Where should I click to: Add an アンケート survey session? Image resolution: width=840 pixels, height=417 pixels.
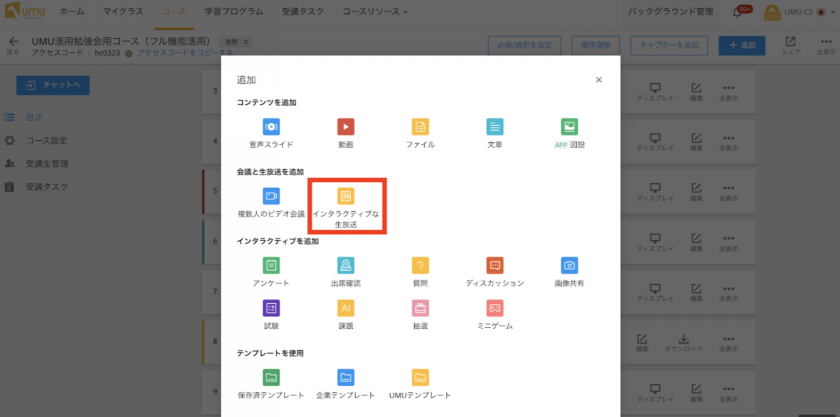271,265
